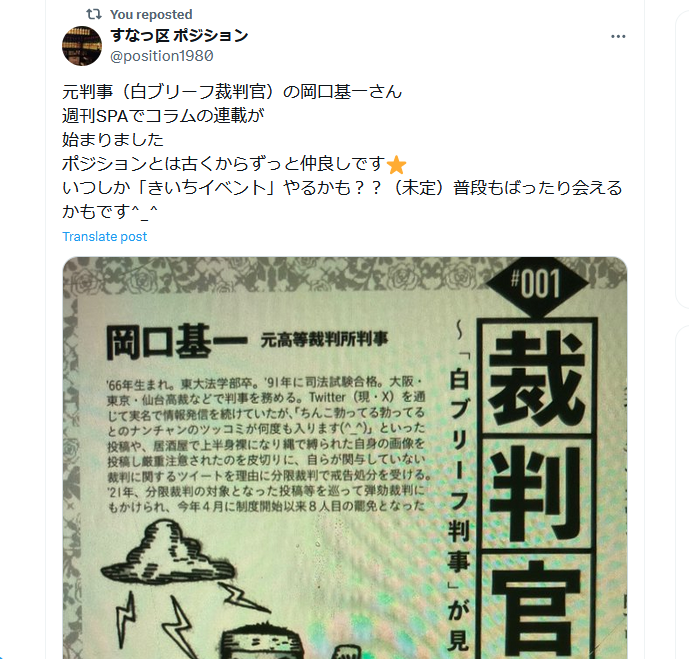Image resolution: width=689 pixels, height=659 pixels.
Task: Visit the @position1980 handle link
Action: 162,56
